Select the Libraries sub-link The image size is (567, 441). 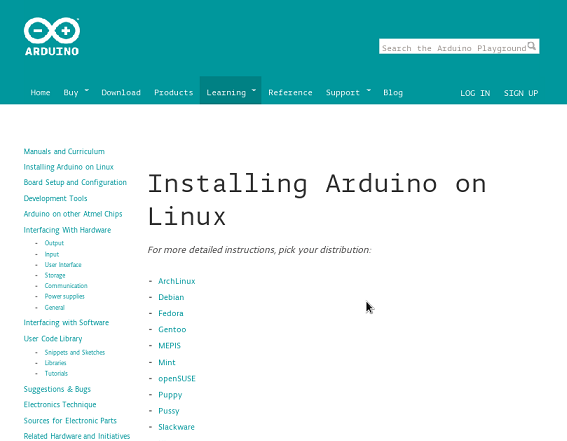55,363
